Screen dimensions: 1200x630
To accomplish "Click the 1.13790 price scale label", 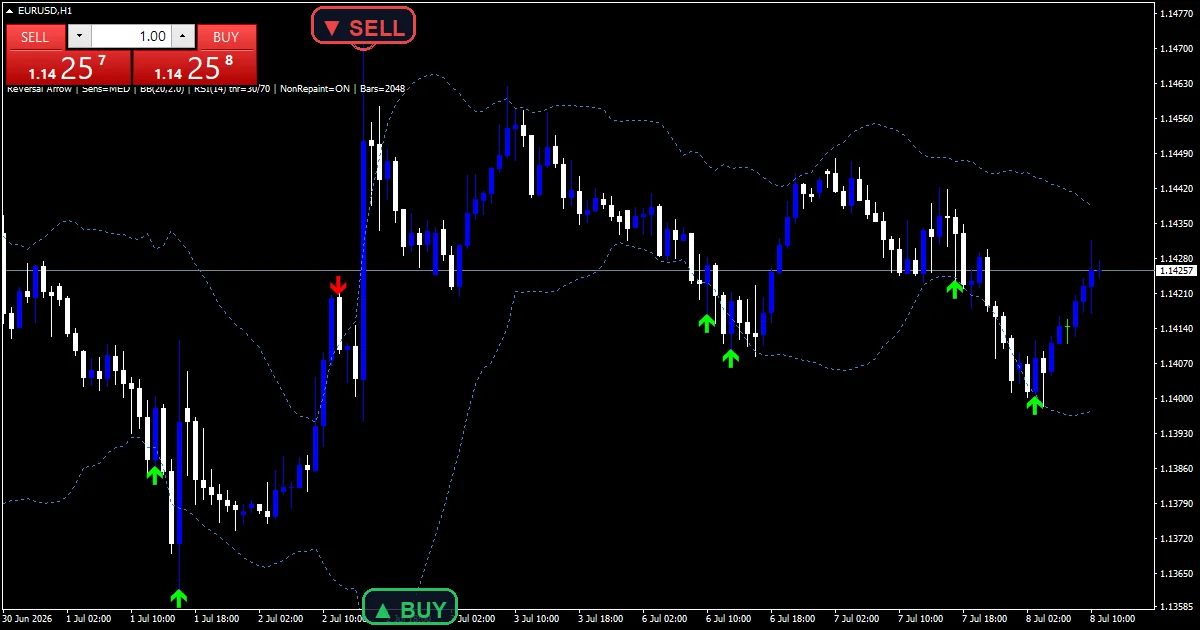I will (x=1176, y=503).
